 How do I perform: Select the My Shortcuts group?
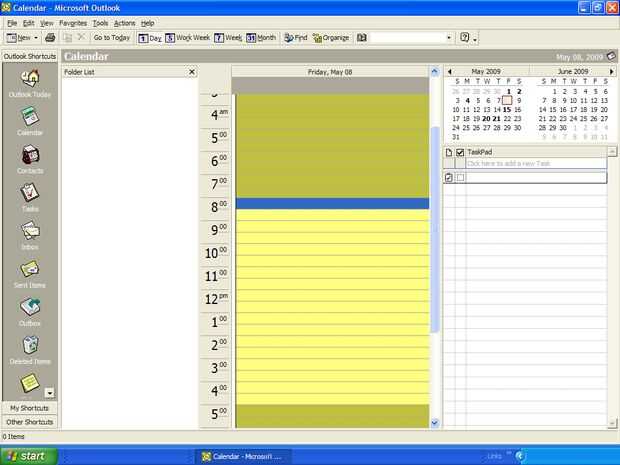(30, 408)
